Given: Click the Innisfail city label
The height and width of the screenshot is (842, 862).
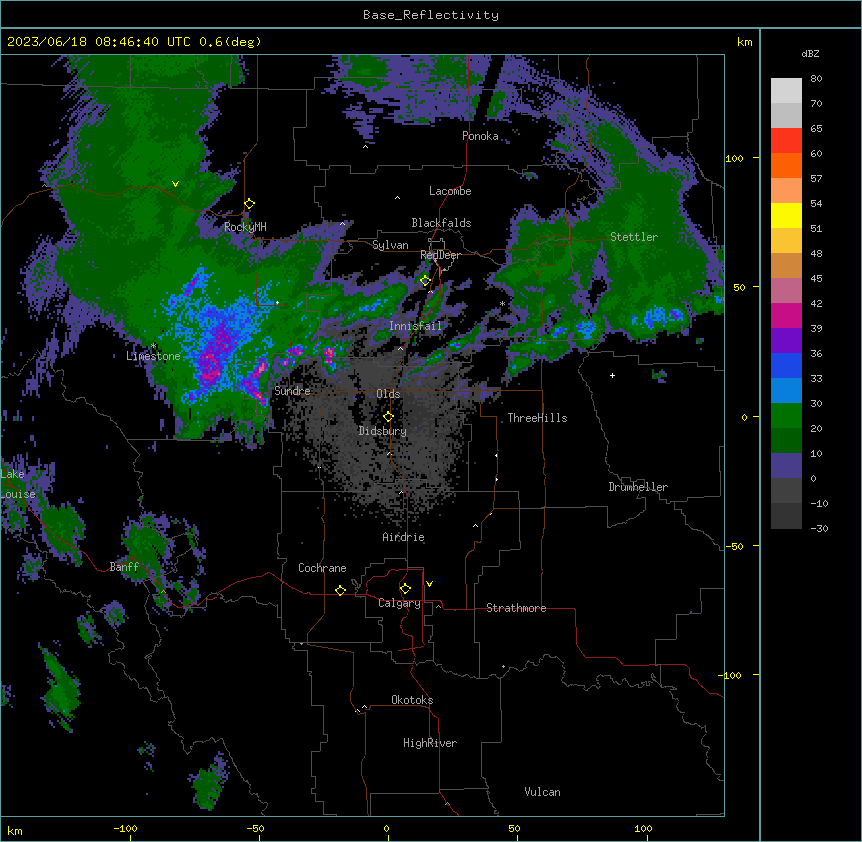Looking at the screenshot, I should [x=416, y=326].
